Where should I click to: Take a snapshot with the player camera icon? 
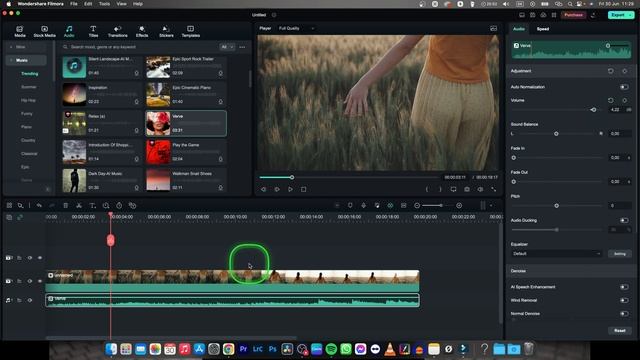467,189
